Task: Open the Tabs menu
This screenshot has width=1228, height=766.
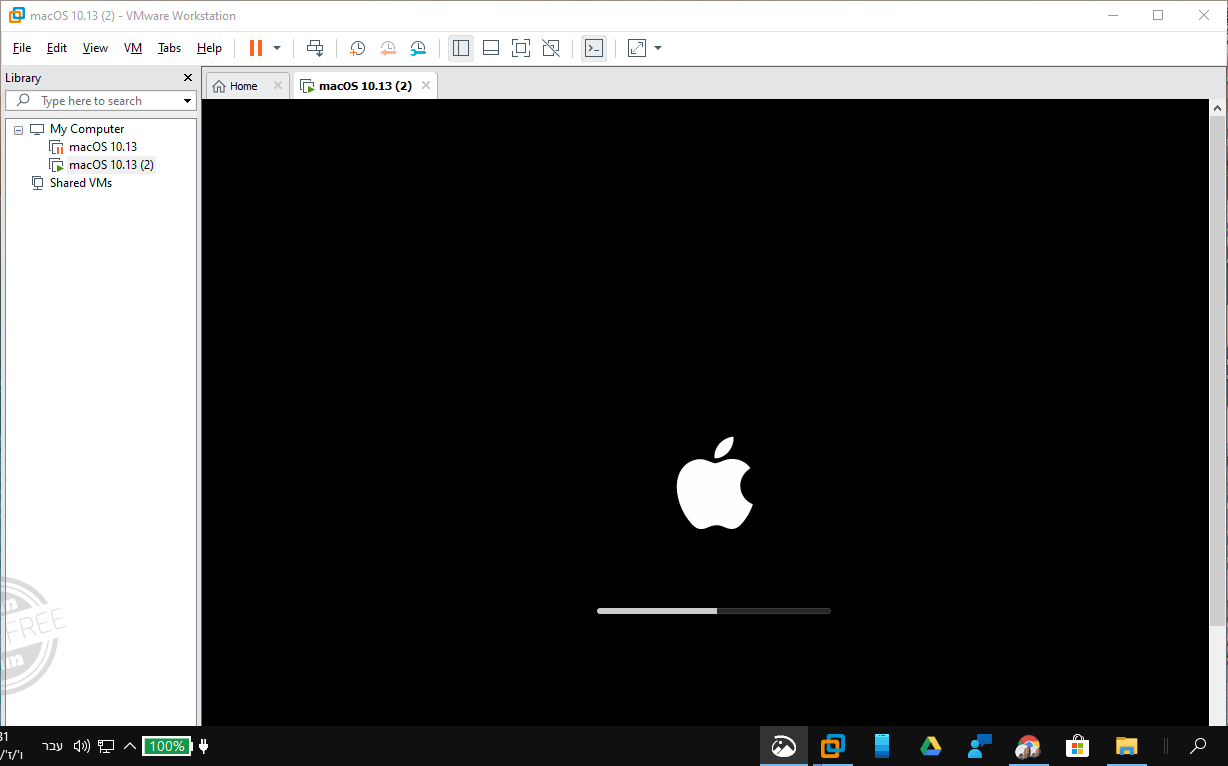Action: pyautogui.click(x=170, y=48)
